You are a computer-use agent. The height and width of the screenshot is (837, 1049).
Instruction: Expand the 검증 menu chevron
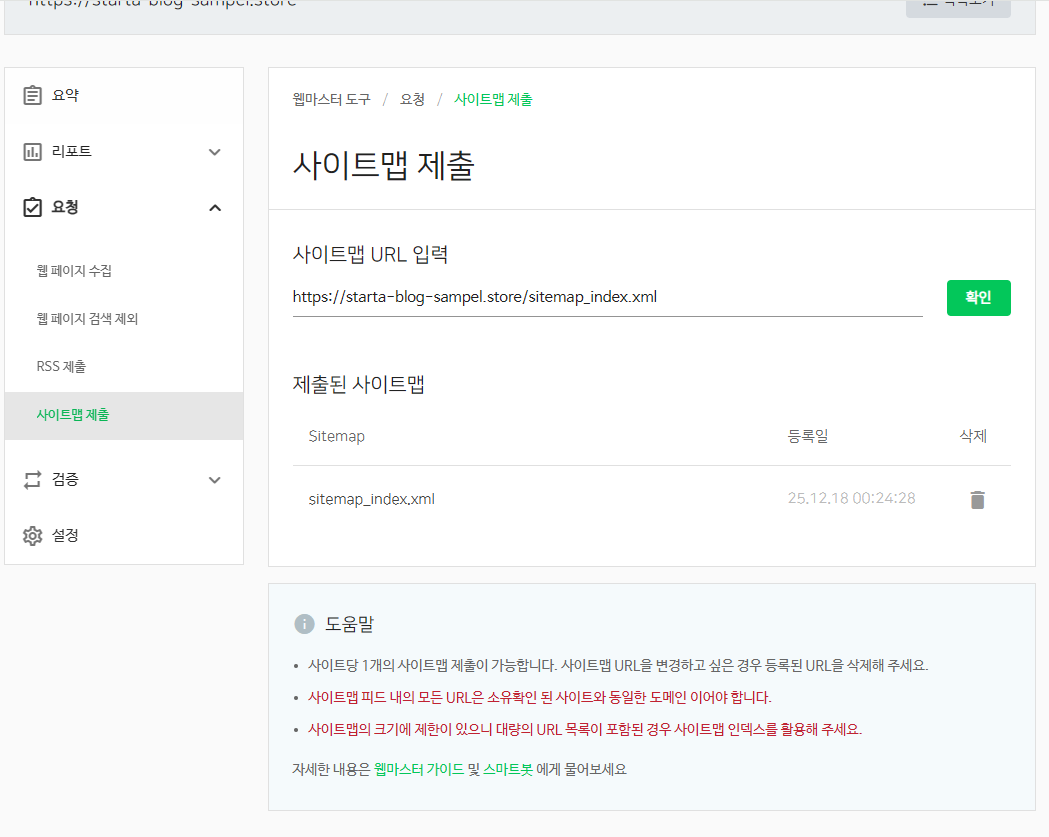coord(215,480)
